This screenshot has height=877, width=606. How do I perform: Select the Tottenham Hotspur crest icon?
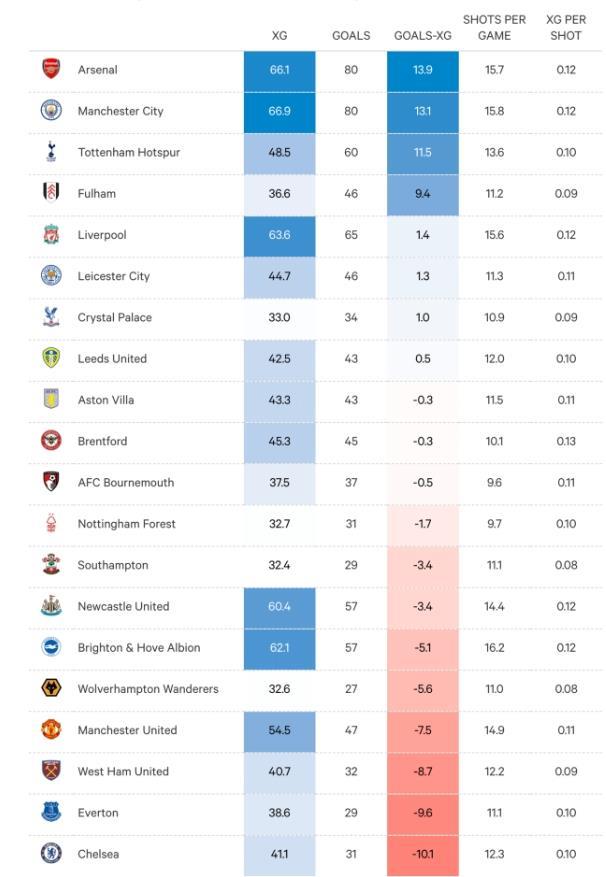tap(51, 151)
